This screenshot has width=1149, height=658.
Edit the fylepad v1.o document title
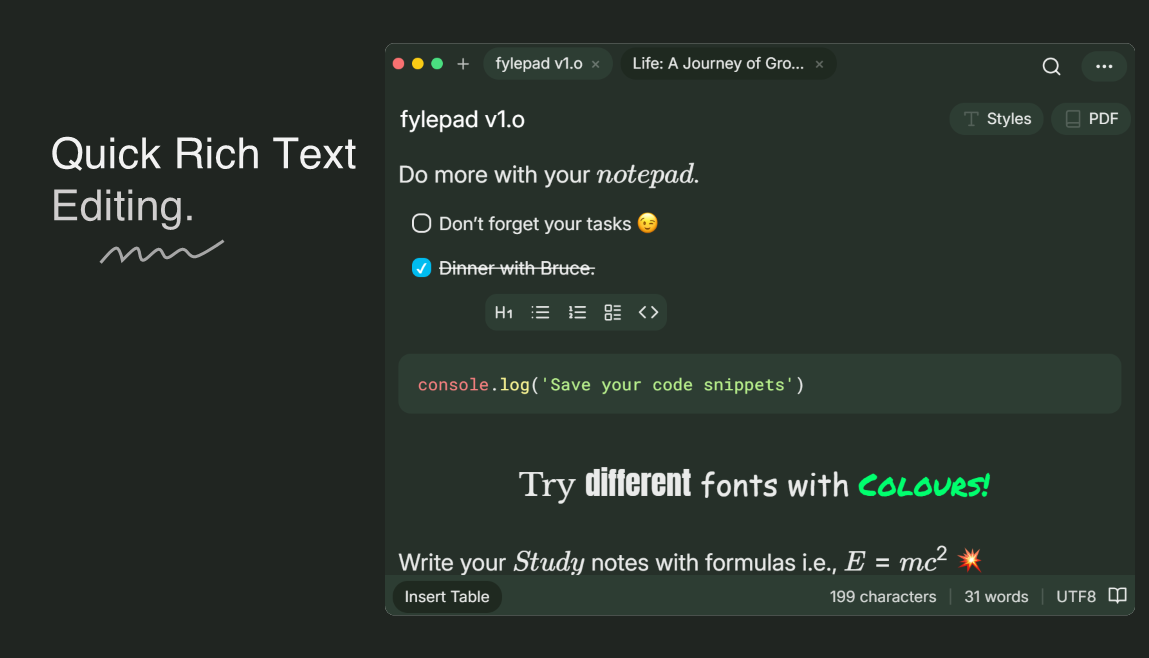pyautogui.click(x=462, y=119)
